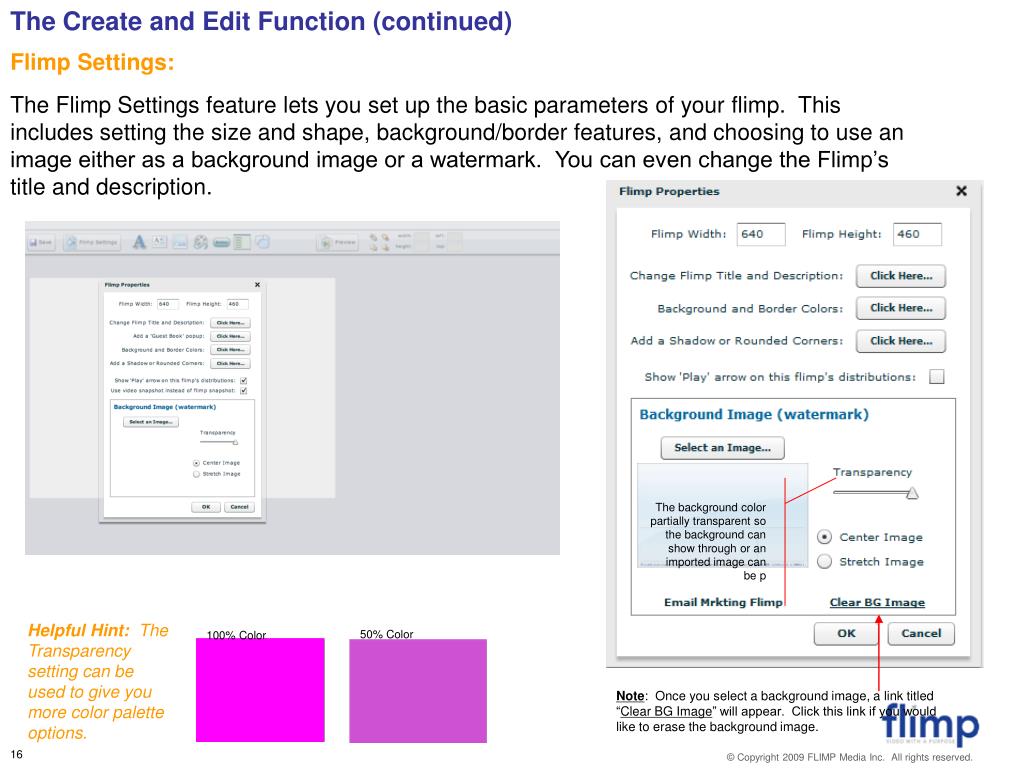
Task: Click Here for Guest Book popup in small dialog
Action: (x=231, y=336)
